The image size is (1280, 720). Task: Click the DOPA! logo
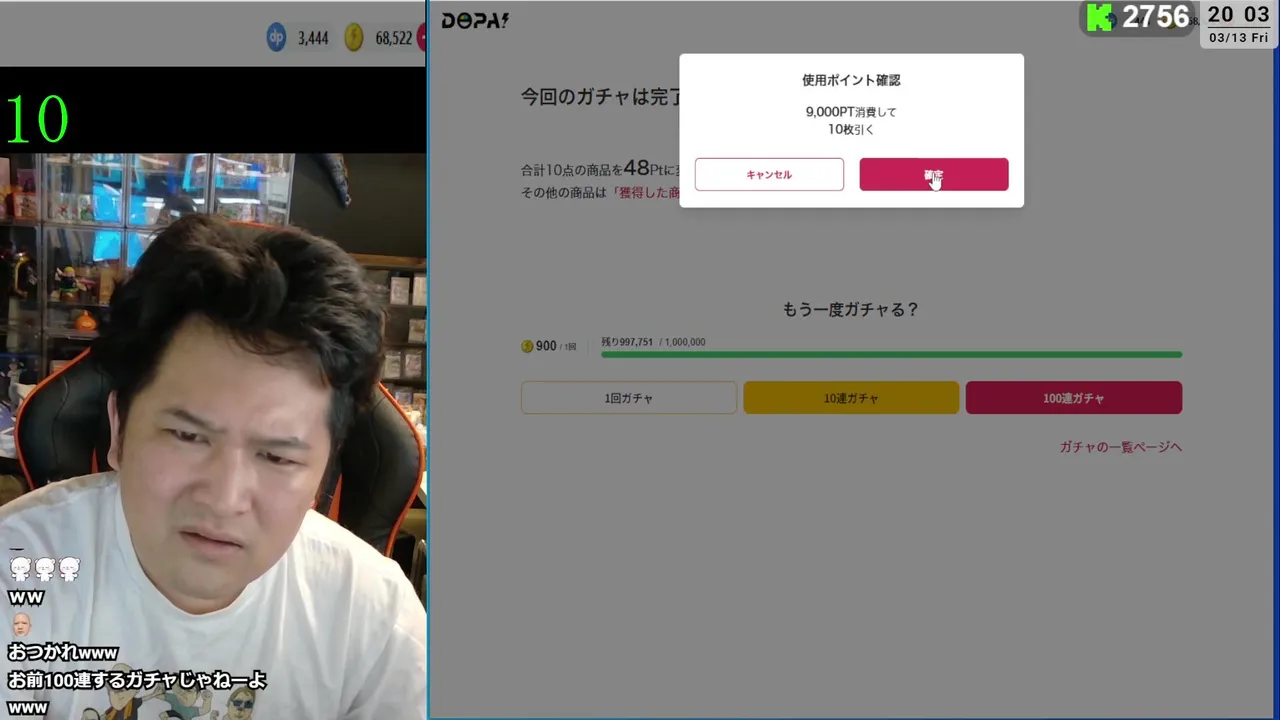tap(475, 20)
